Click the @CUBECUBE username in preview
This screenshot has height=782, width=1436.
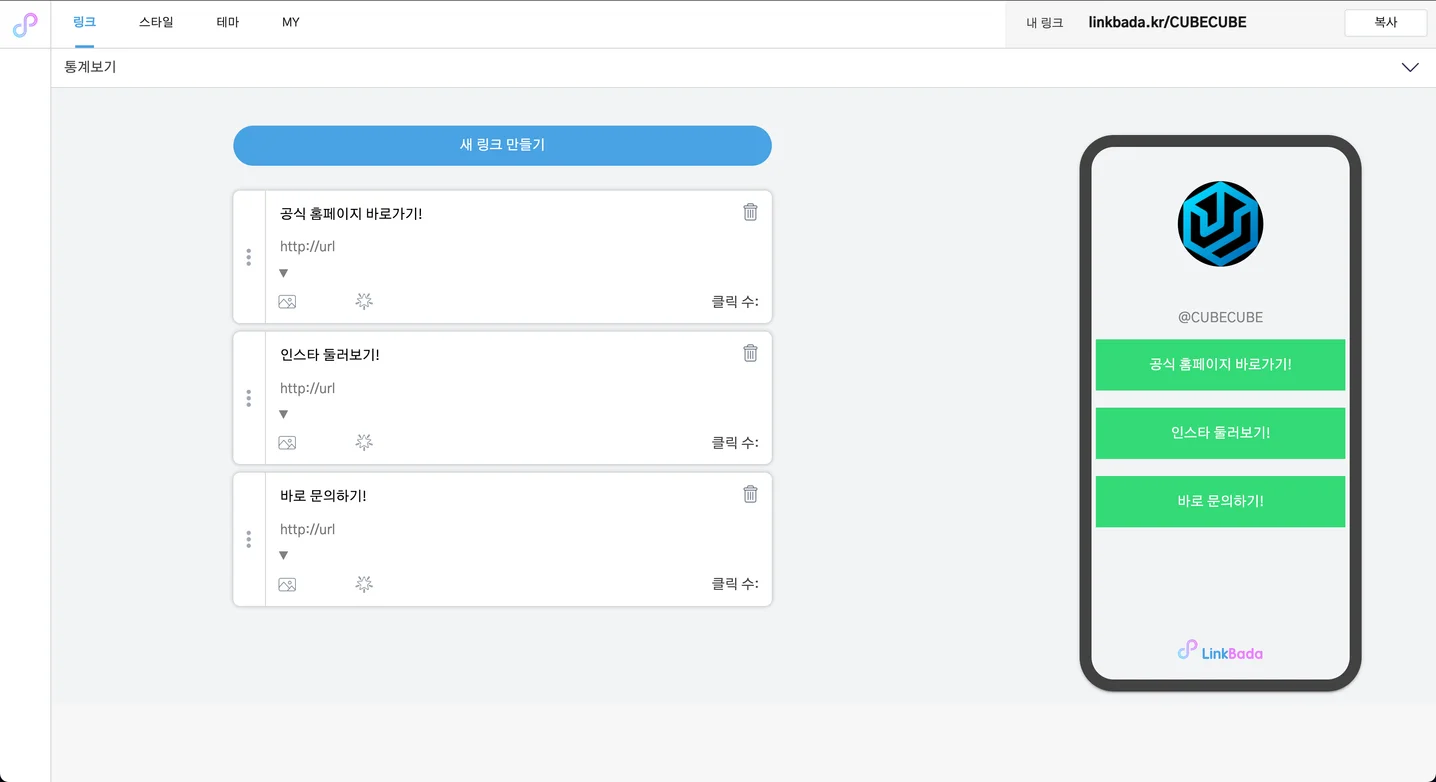1220,317
